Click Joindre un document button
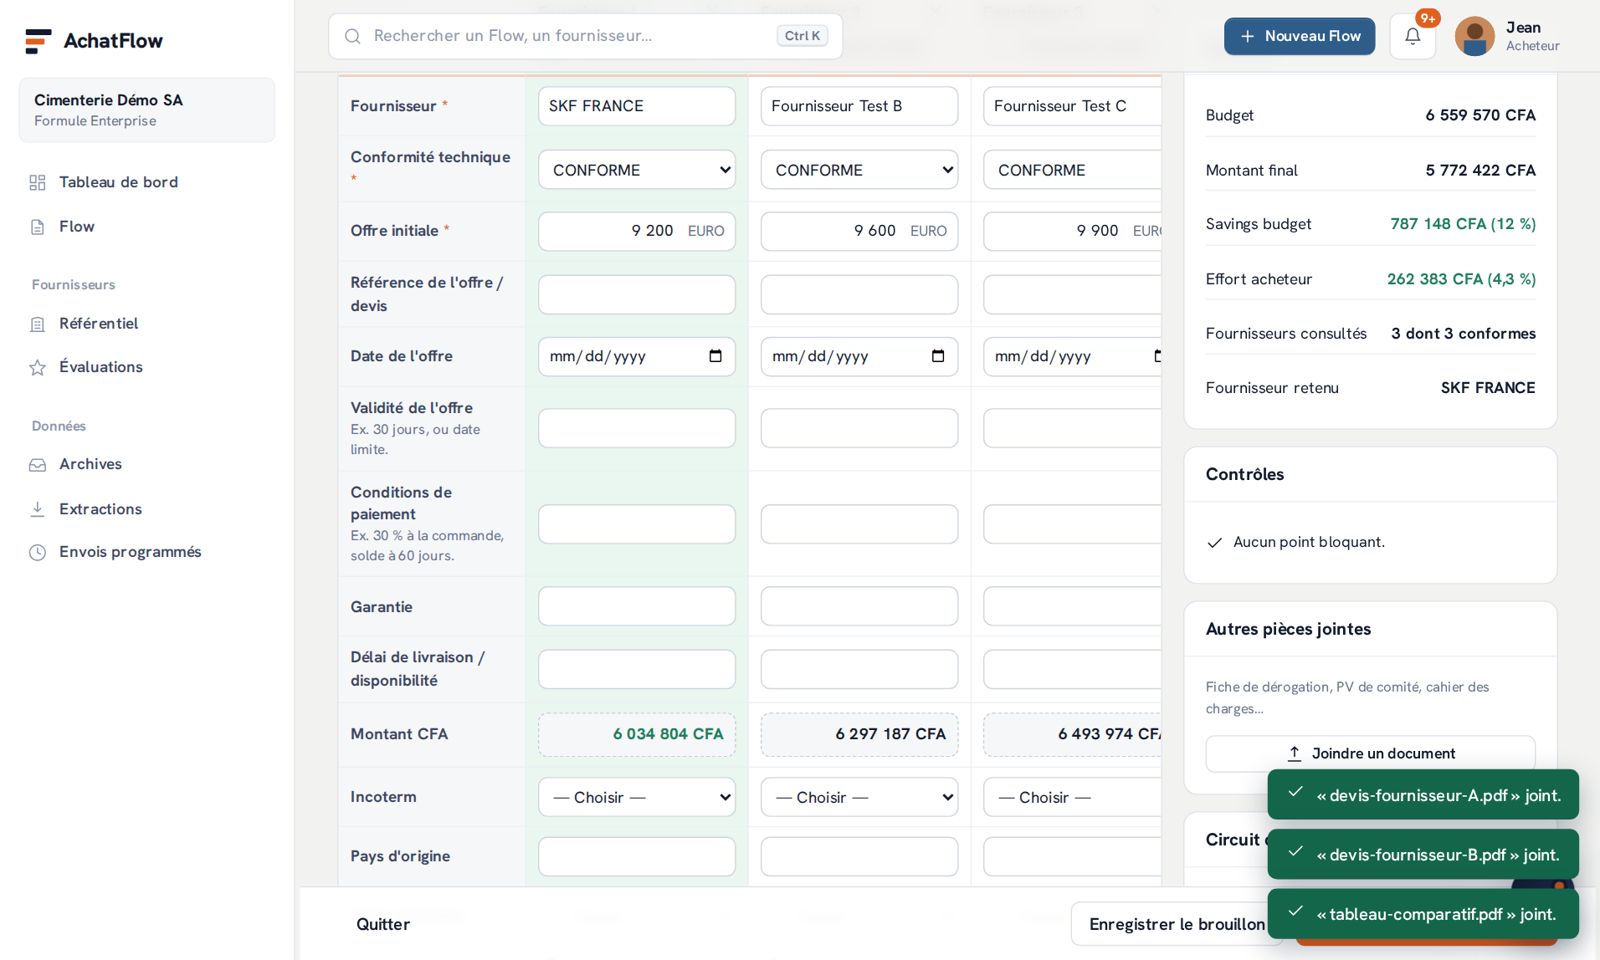This screenshot has width=1600, height=960. point(1370,753)
